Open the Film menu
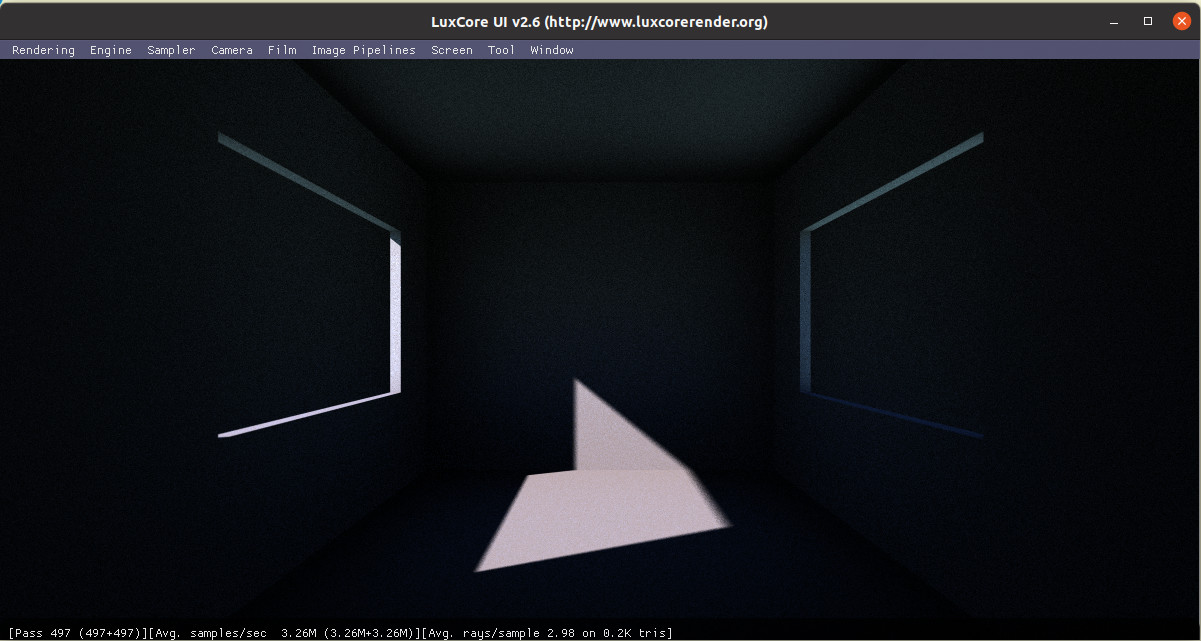The height and width of the screenshot is (641, 1201). pos(281,50)
